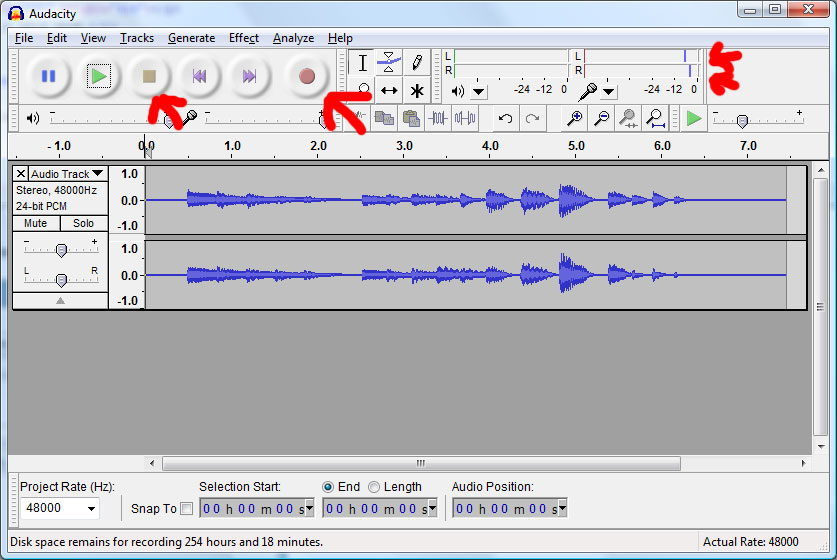
Task: Click the track gain slider
Action: tap(61, 250)
